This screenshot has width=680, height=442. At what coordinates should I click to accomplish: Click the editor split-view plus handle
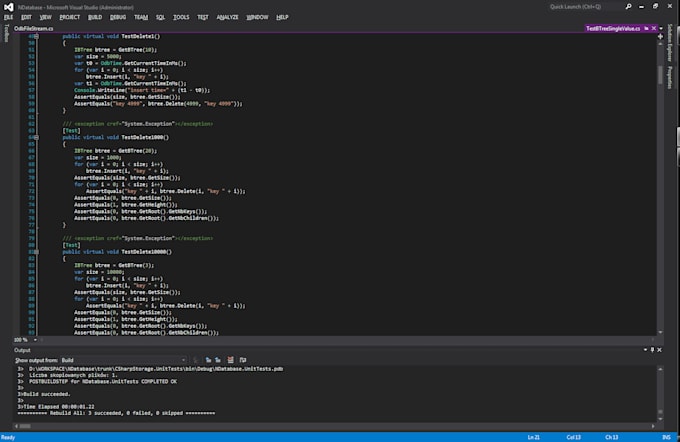[660, 36]
